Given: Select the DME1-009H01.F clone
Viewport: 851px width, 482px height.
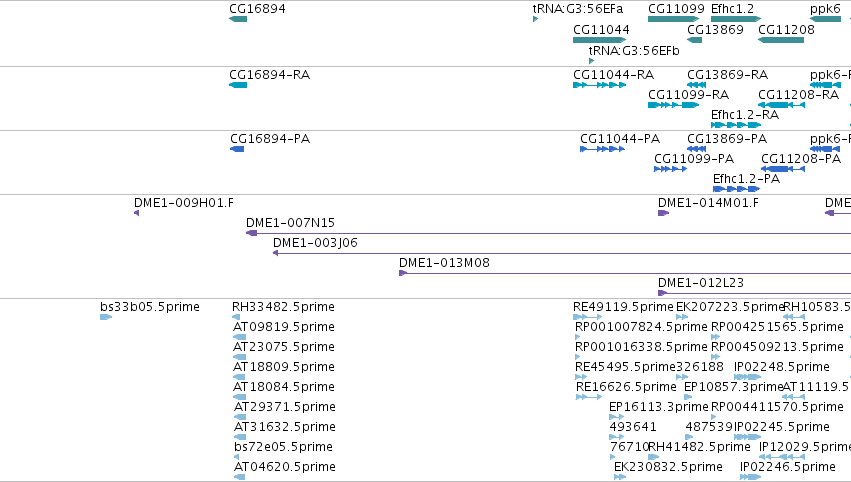Looking at the screenshot, I should (x=137, y=213).
